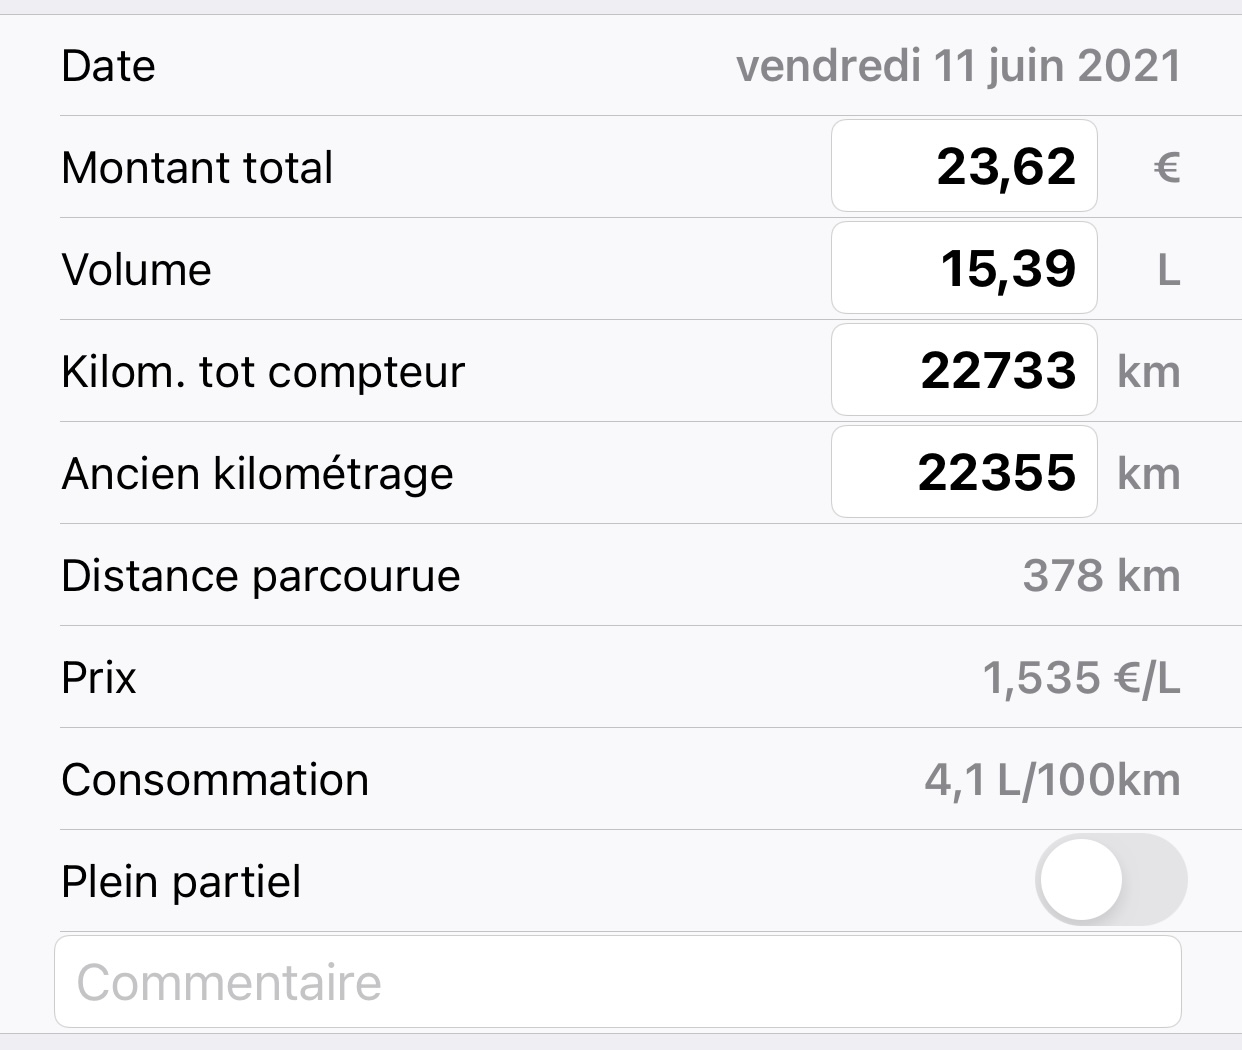Click the 4,1 L/100km consumption value

pyautogui.click(x=1052, y=780)
